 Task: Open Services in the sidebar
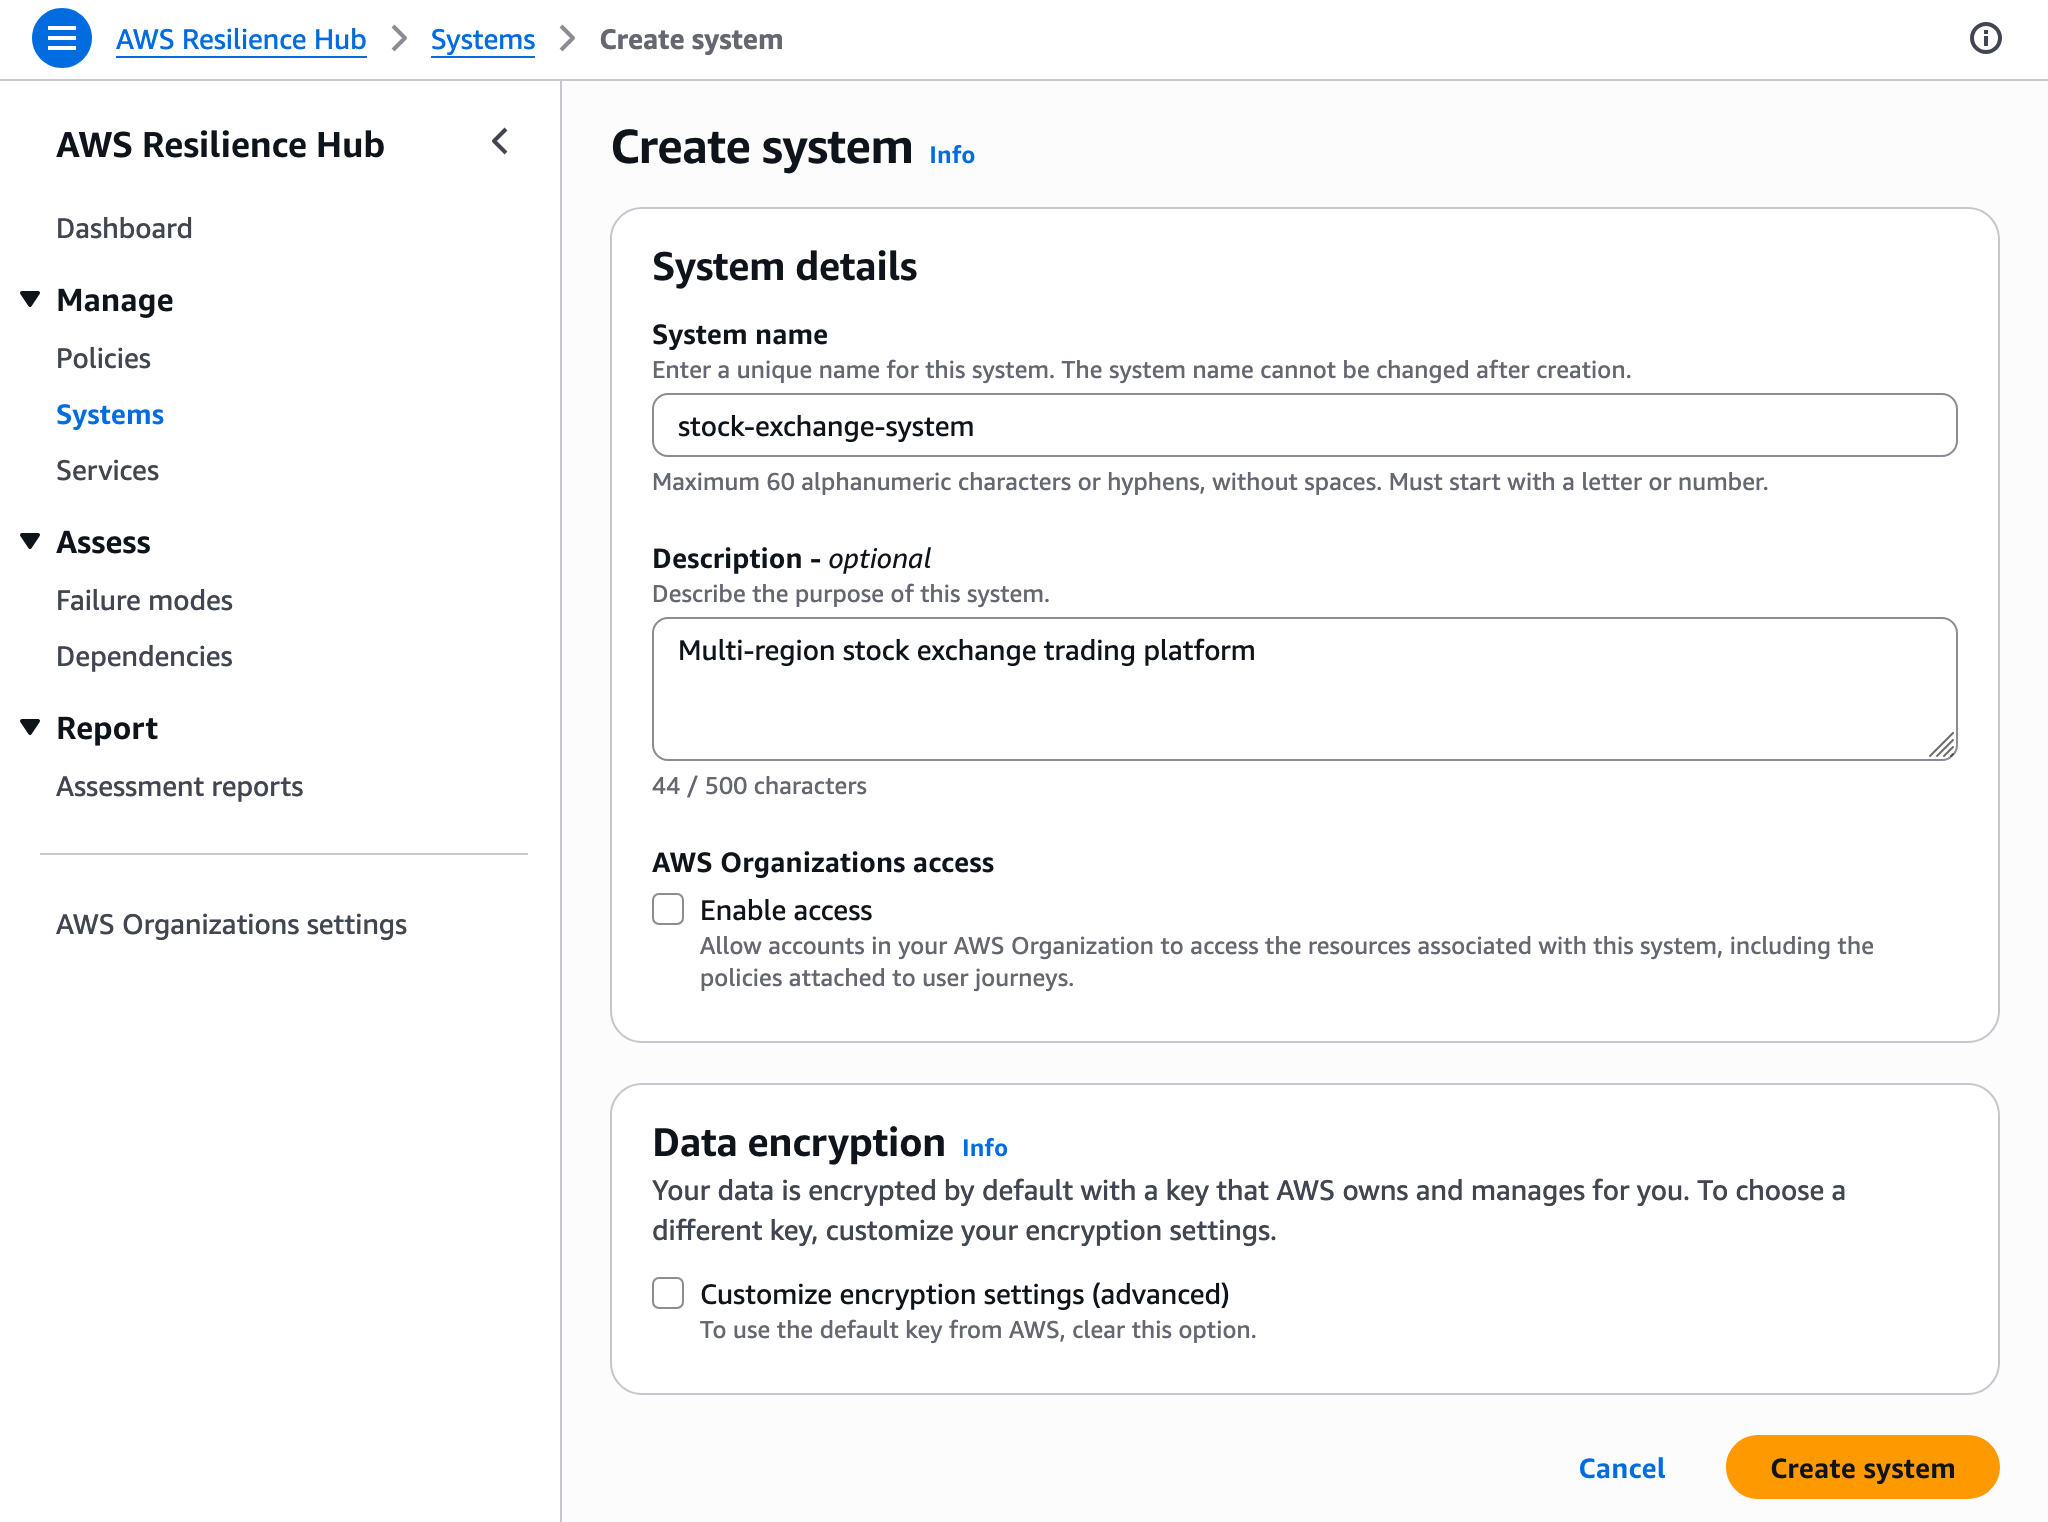point(107,470)
